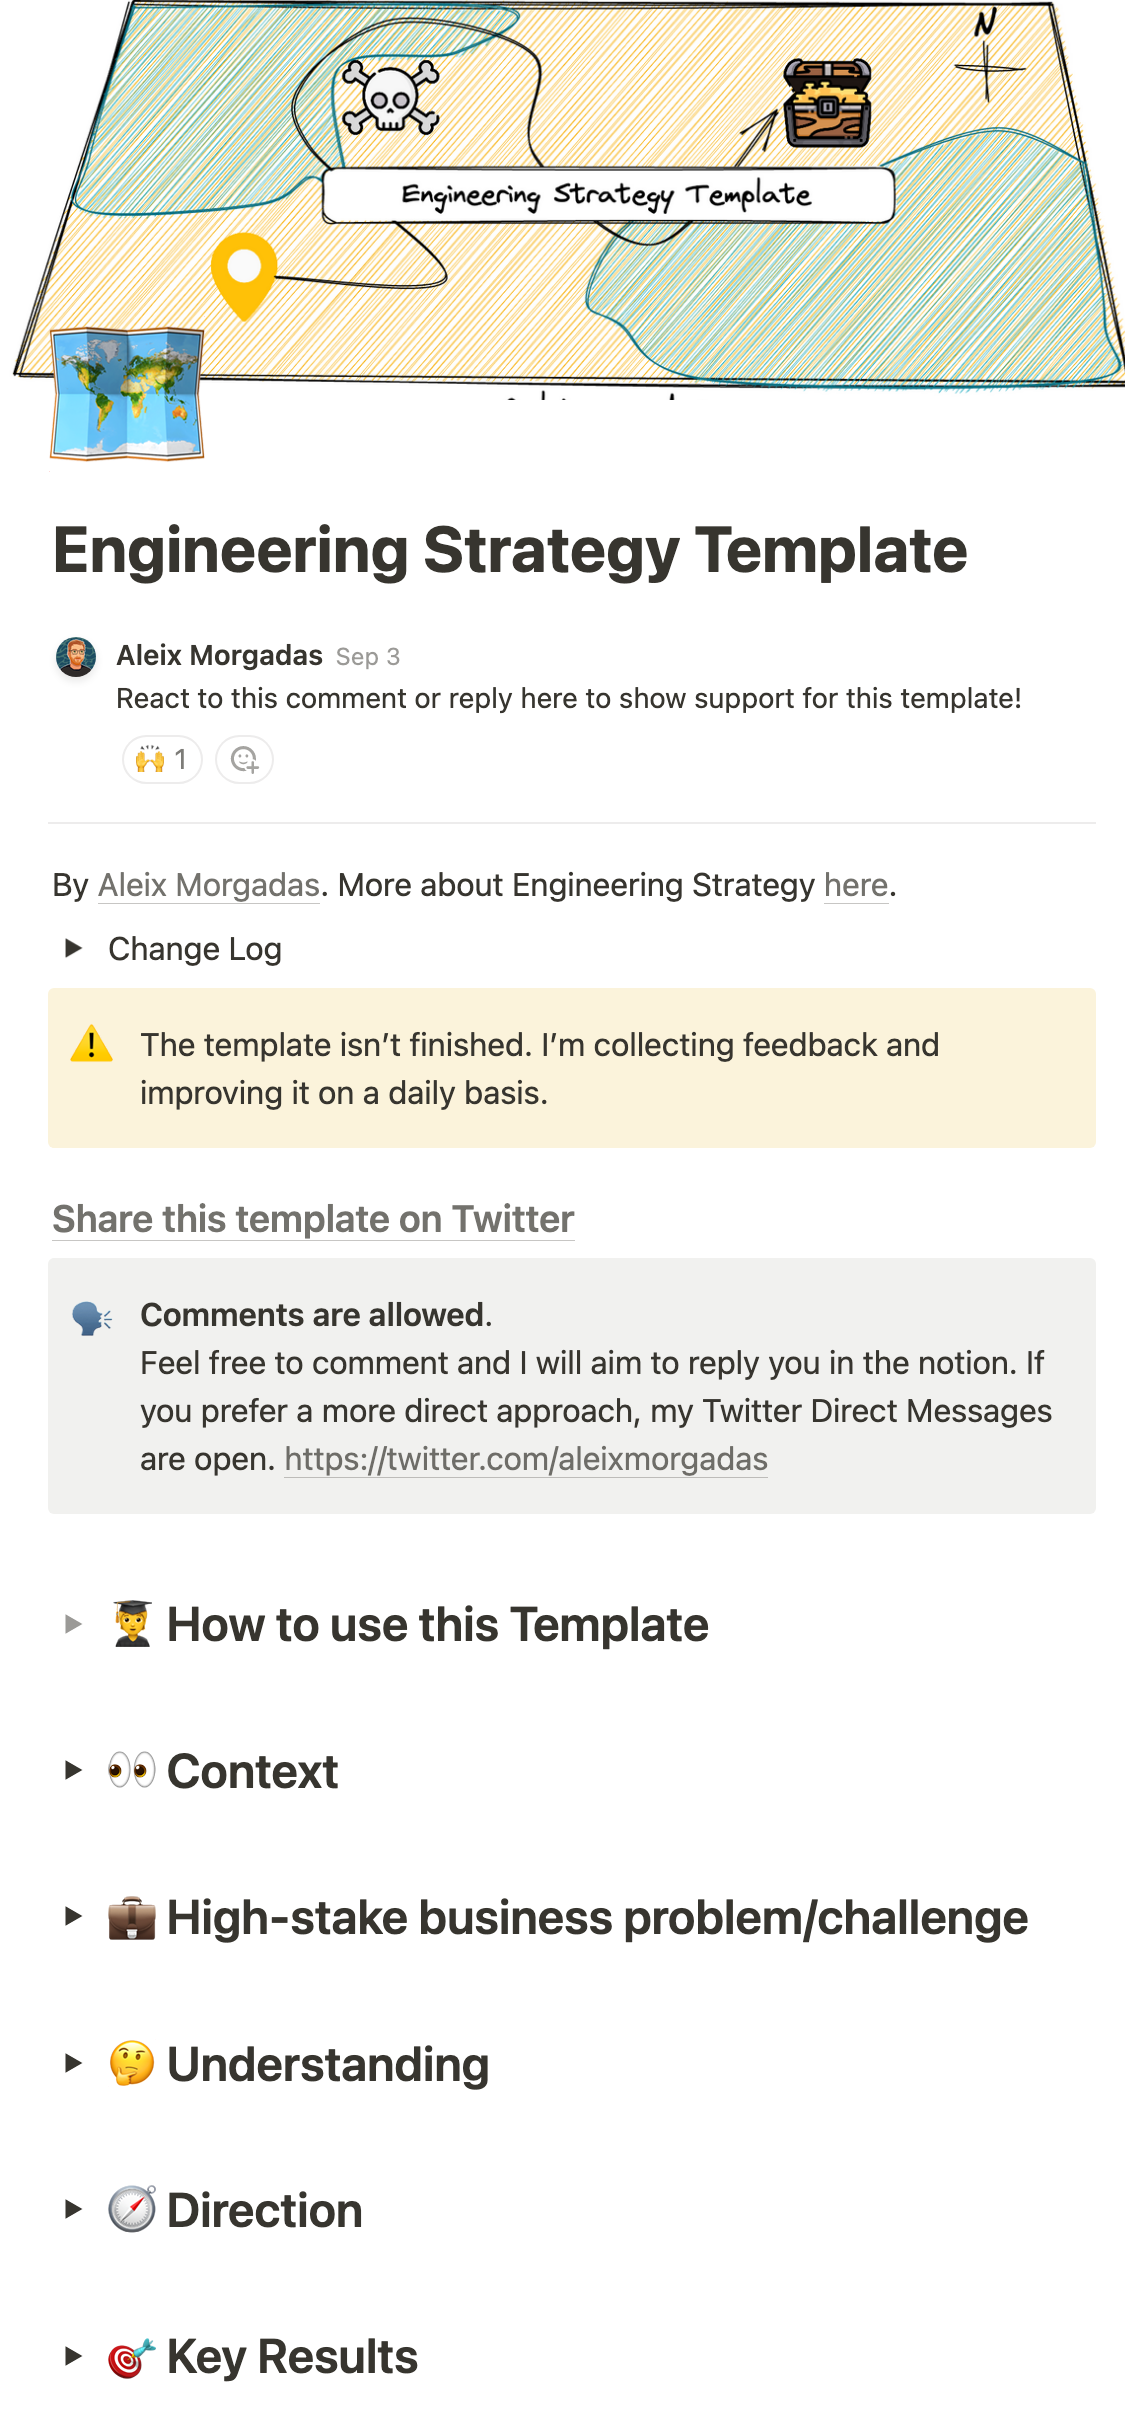Follow the 'here' Engineering Strategy link

[x=855, y=885]
